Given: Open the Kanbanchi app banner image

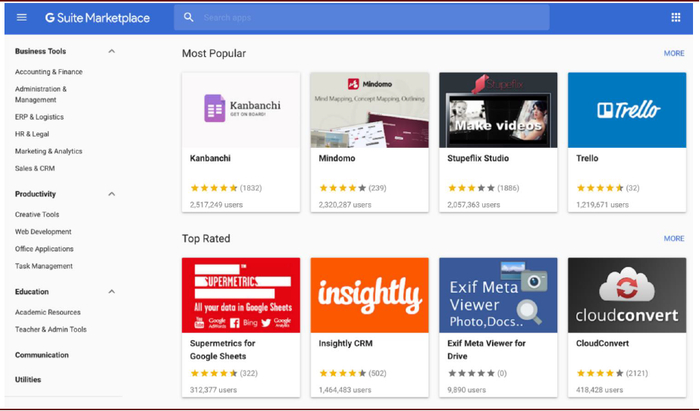Looking at the screenshot, I should click(241, 110).
